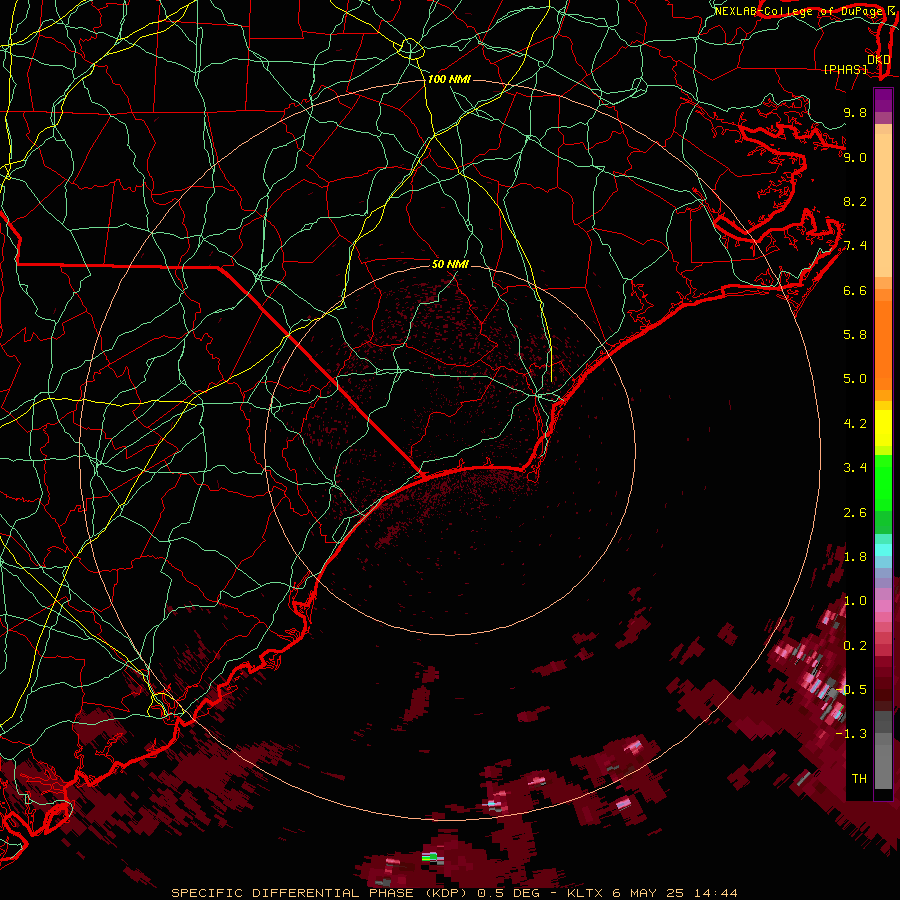
Task: Click the [PHAS] unit label above scale
Action: click(x=845, y=69)
